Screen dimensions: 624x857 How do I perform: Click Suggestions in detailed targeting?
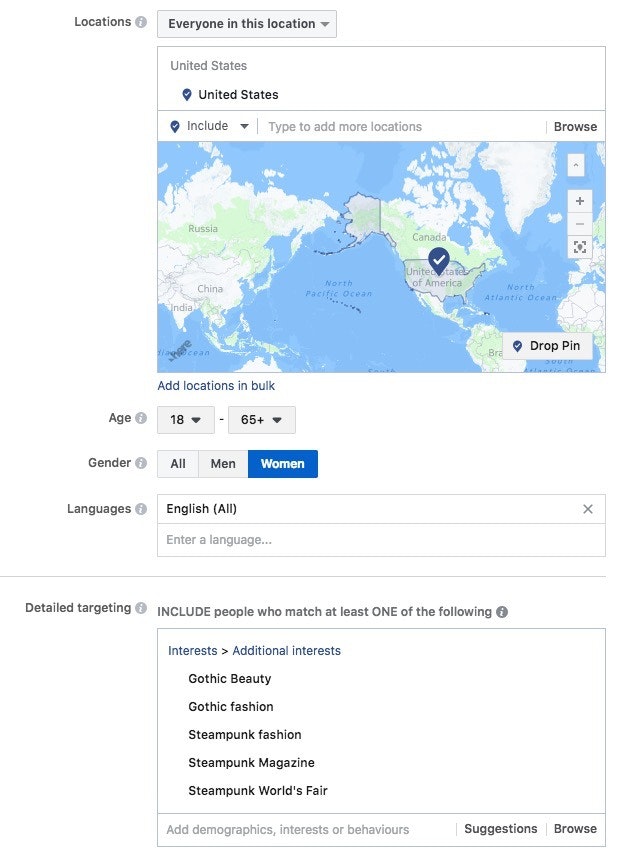coord(501,829)
